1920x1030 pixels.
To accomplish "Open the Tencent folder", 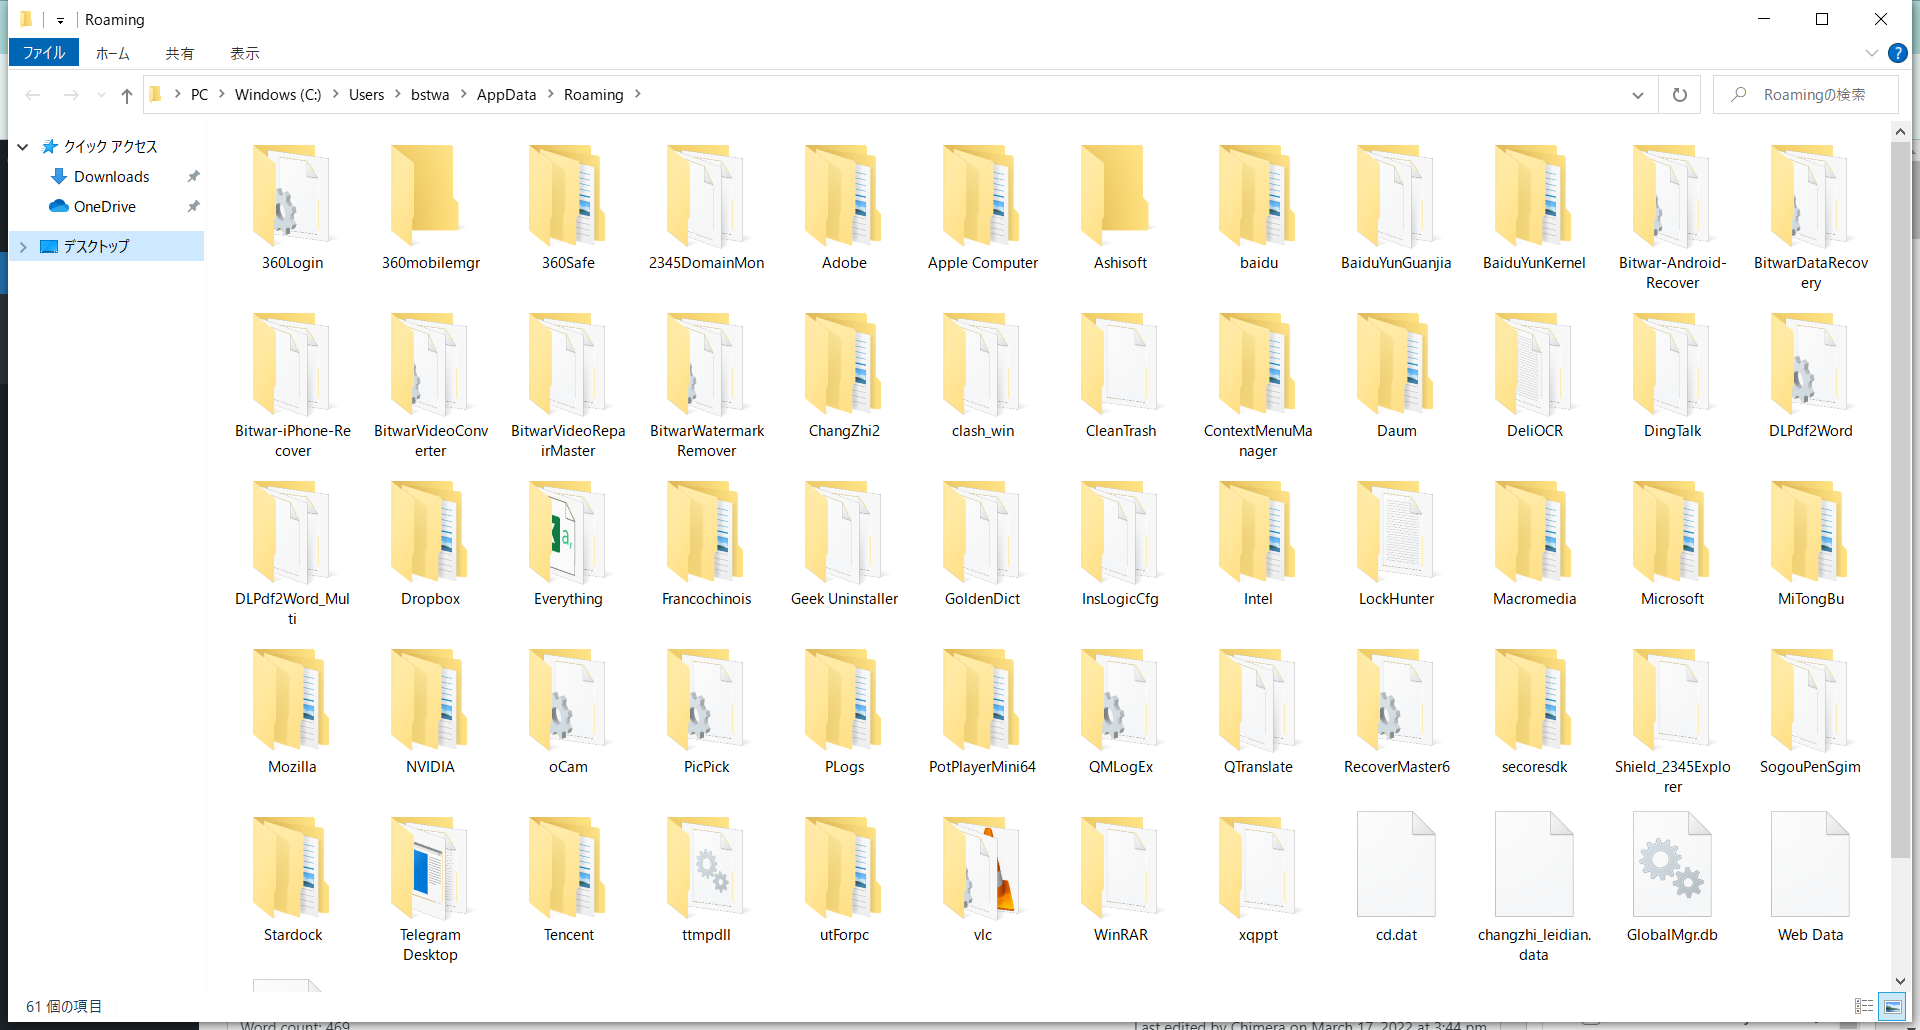I will (568, 880).
